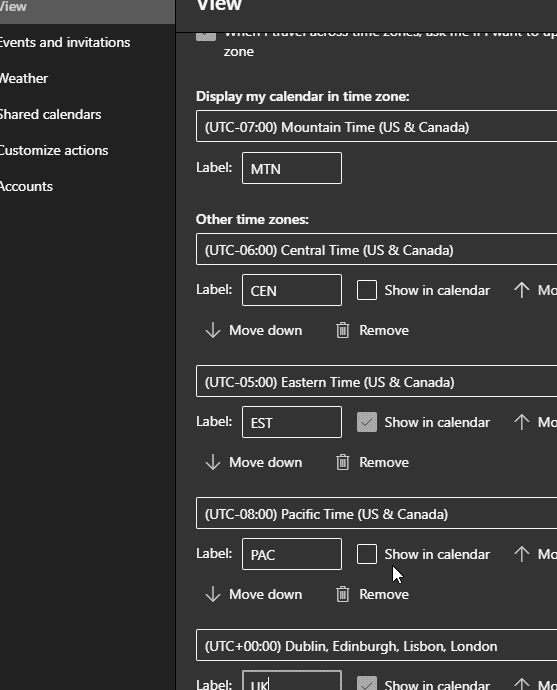The image size is (557, 690).
Task: Click the up arrow icon in CEN row
Action: point(522,290)
